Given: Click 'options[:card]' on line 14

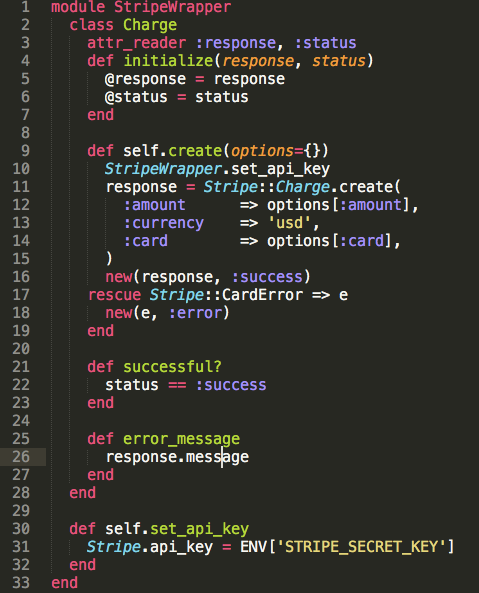Looking at the screenshot, I should pyautogui.click(x=329, y=241).
